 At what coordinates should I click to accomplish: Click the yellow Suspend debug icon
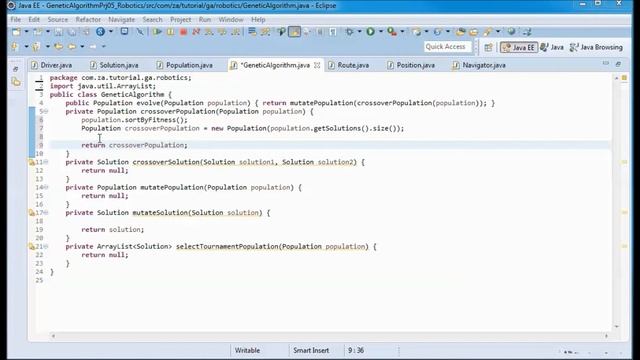coord(171,32)
